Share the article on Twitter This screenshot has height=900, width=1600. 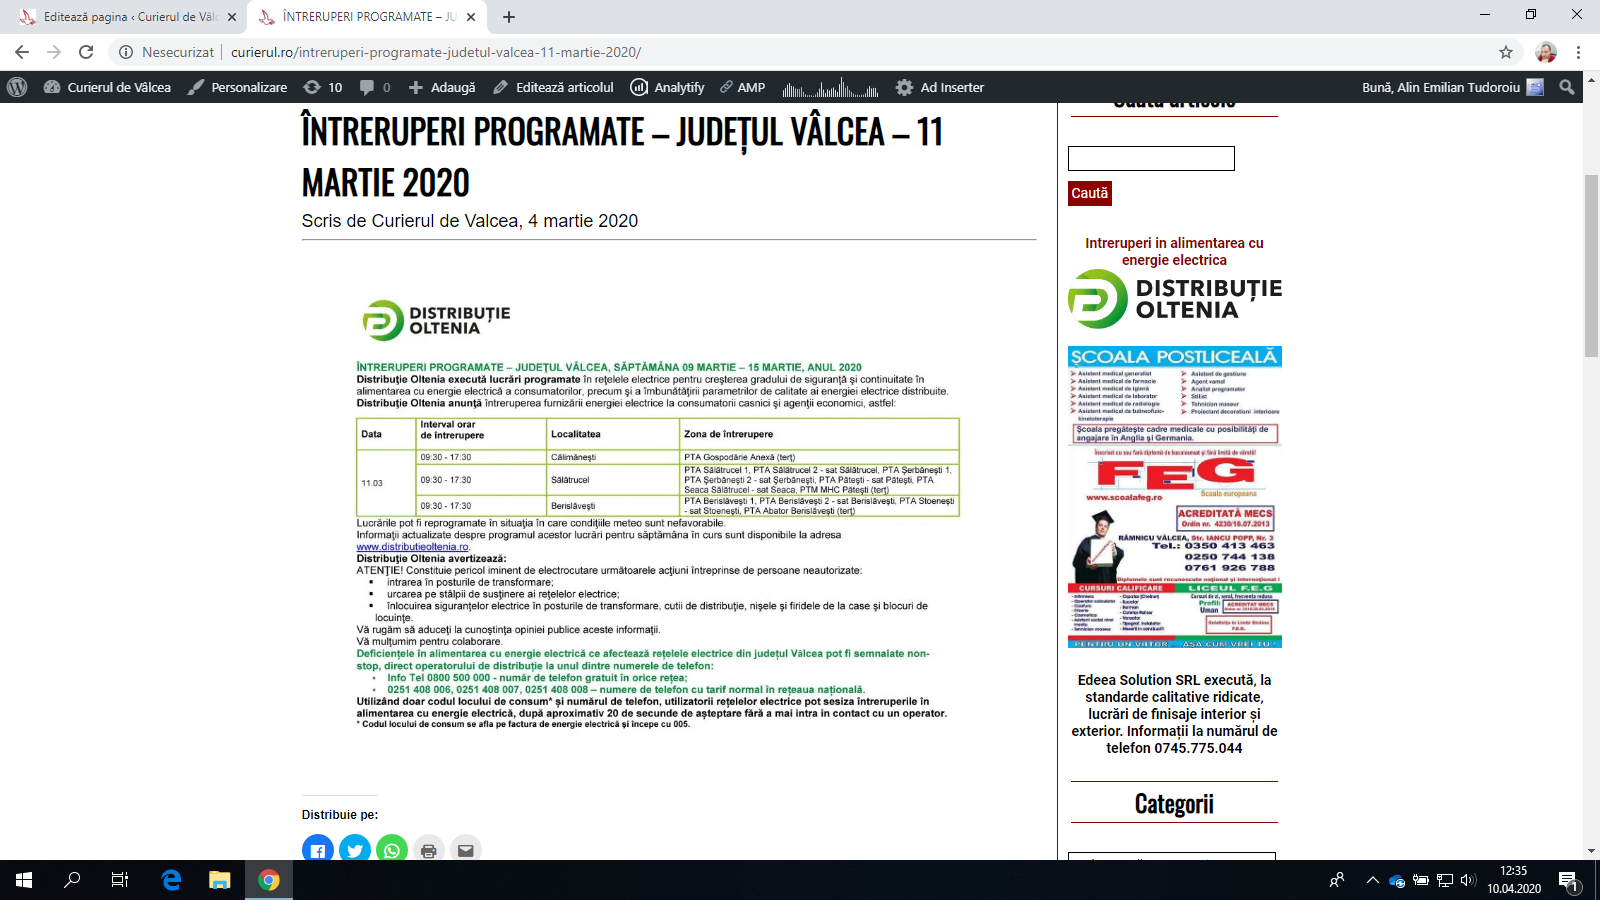(355, 849)
